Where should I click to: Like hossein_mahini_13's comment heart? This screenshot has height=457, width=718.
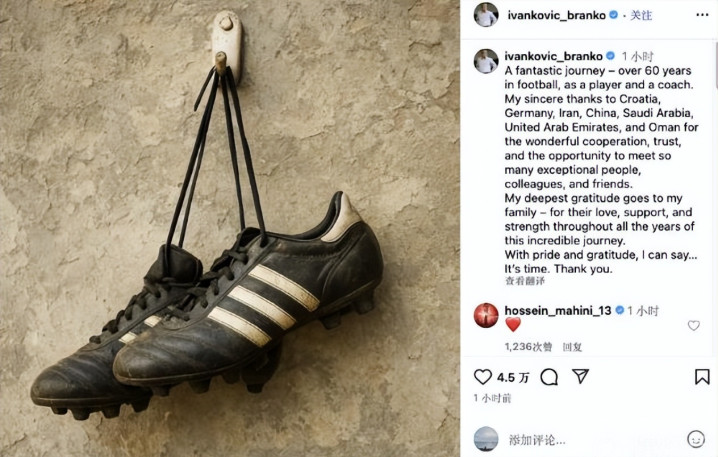click(694, 325)
